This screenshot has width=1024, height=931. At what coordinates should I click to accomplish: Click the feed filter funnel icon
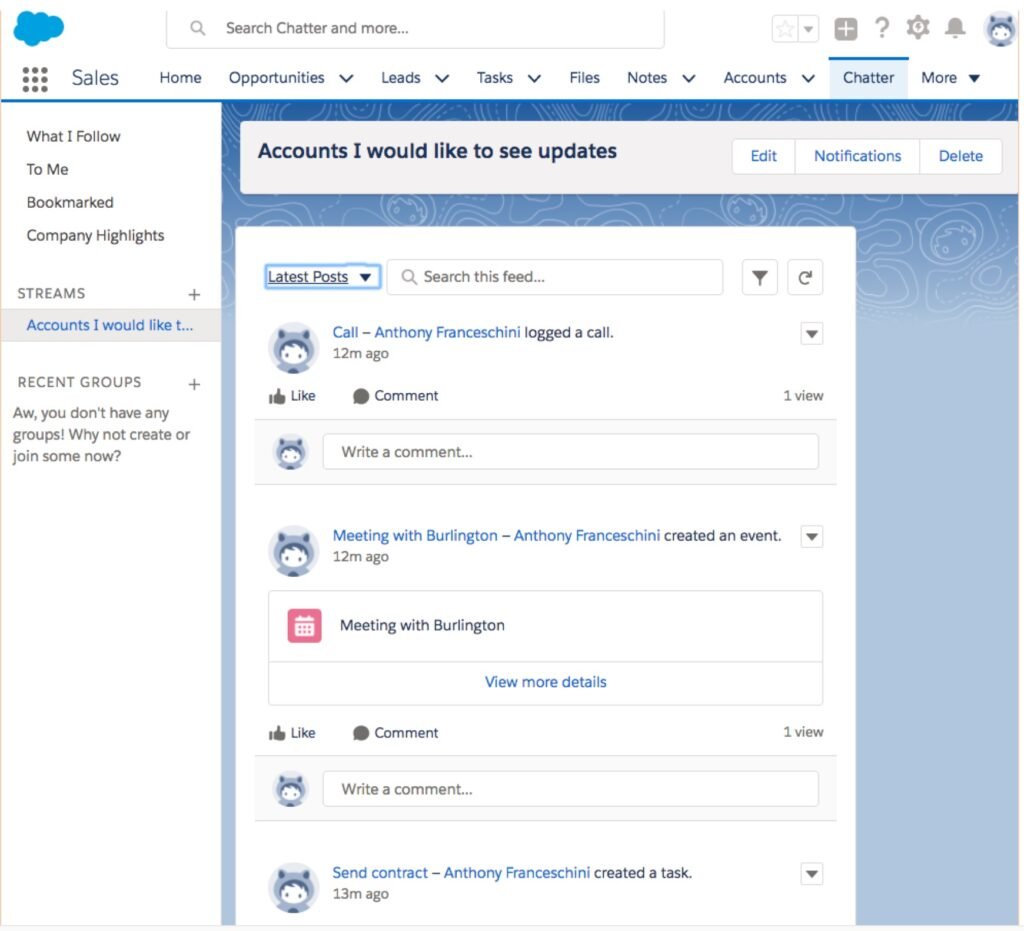coord(760,277)
